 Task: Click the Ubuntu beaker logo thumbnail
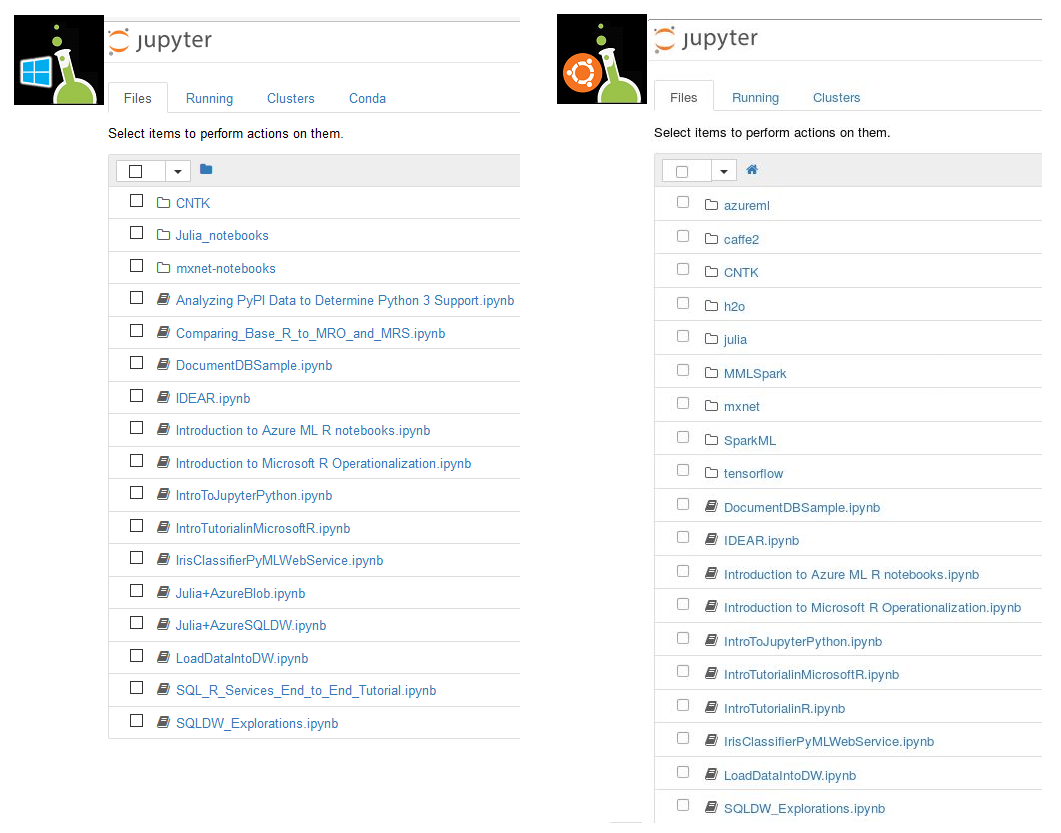click(x=601, y=58)
